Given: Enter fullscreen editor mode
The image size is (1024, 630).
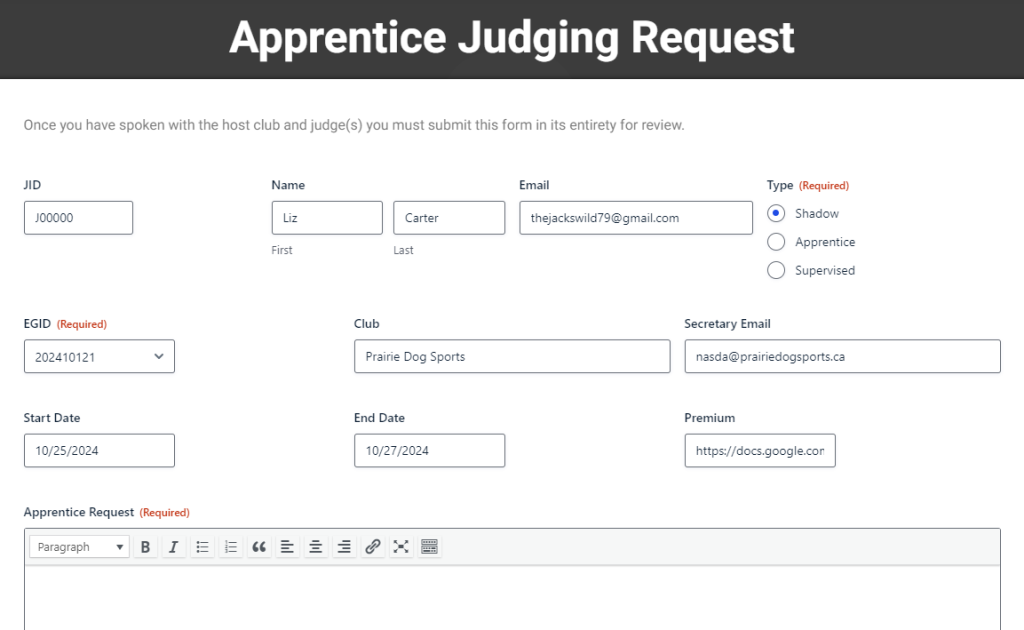Looking at the screenshot, I should coord(401,547).
